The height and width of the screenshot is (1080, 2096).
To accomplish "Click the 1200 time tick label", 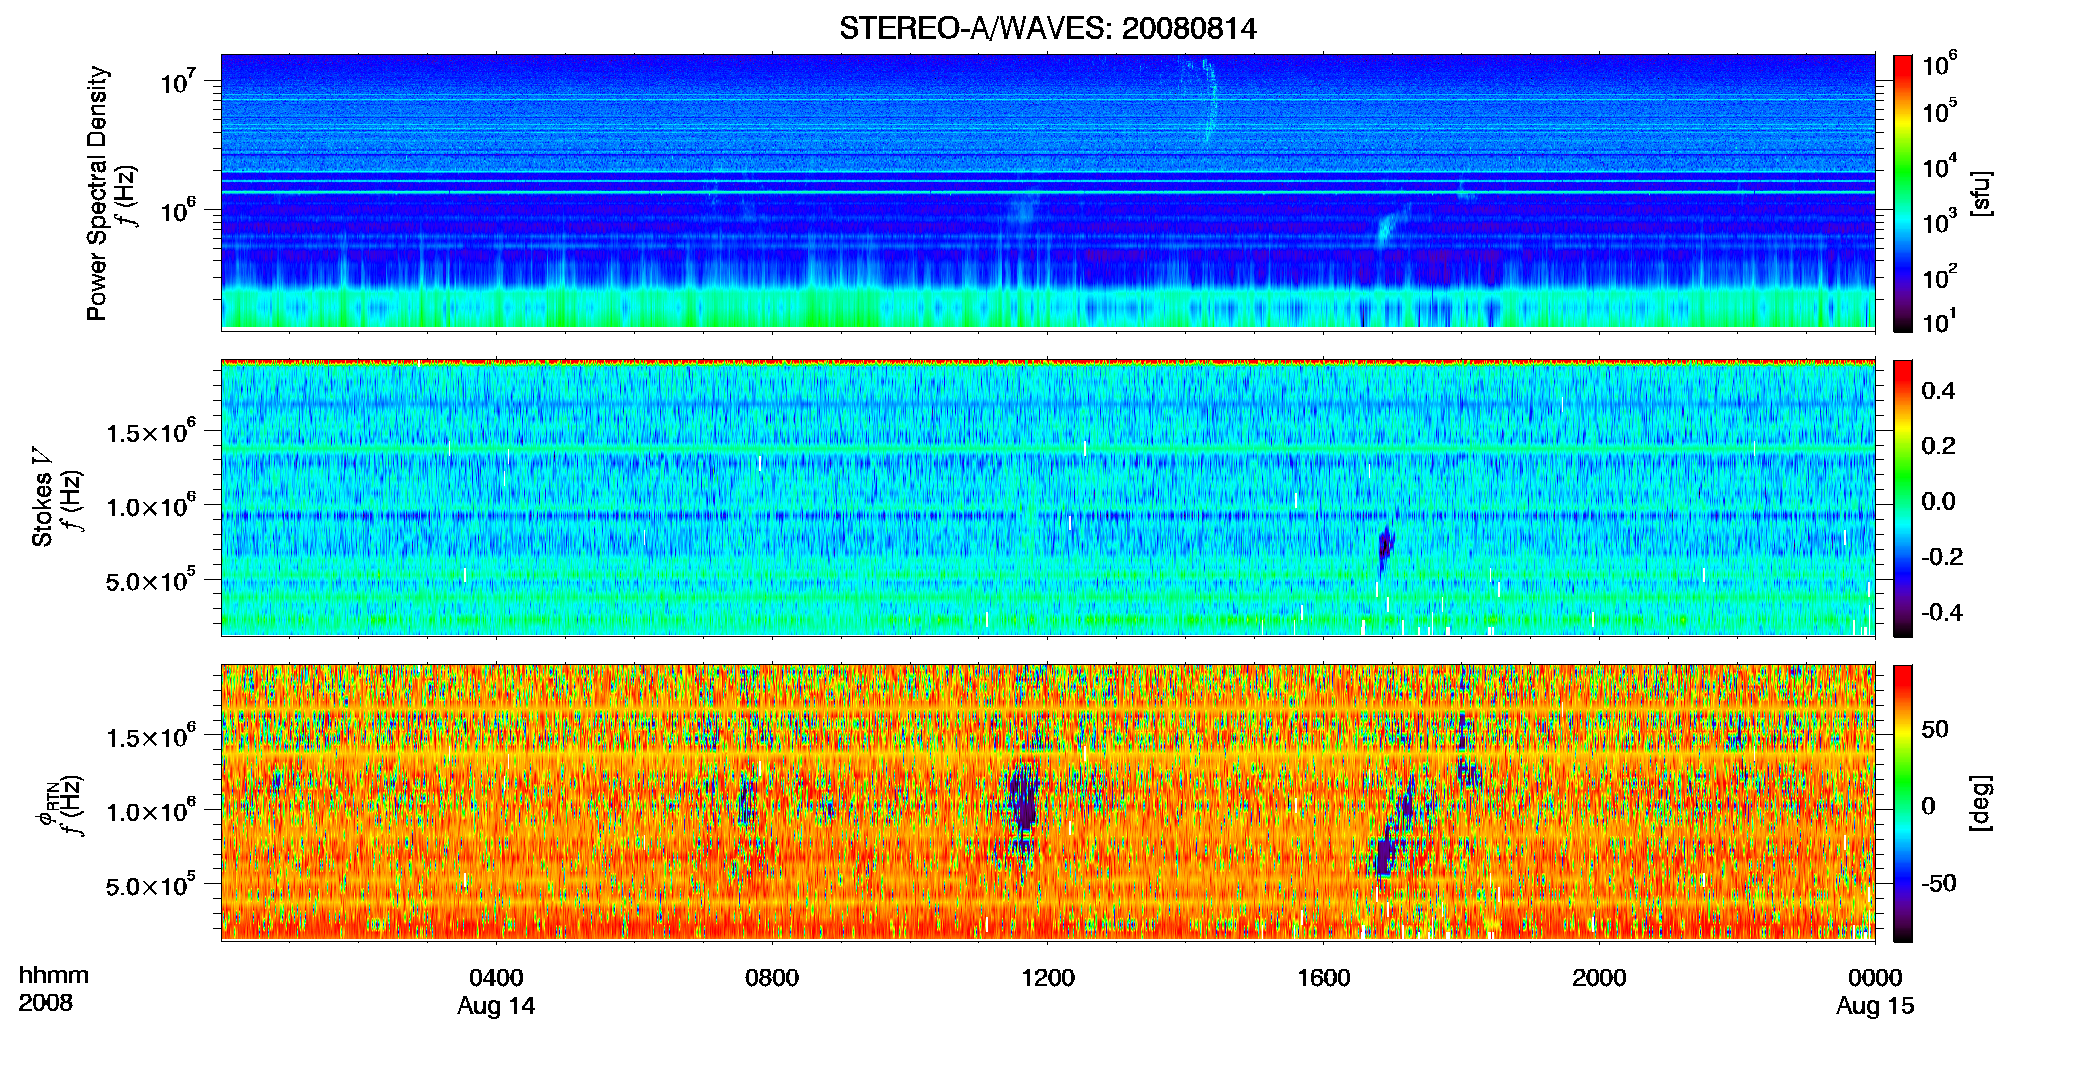I will (1048, 977).
